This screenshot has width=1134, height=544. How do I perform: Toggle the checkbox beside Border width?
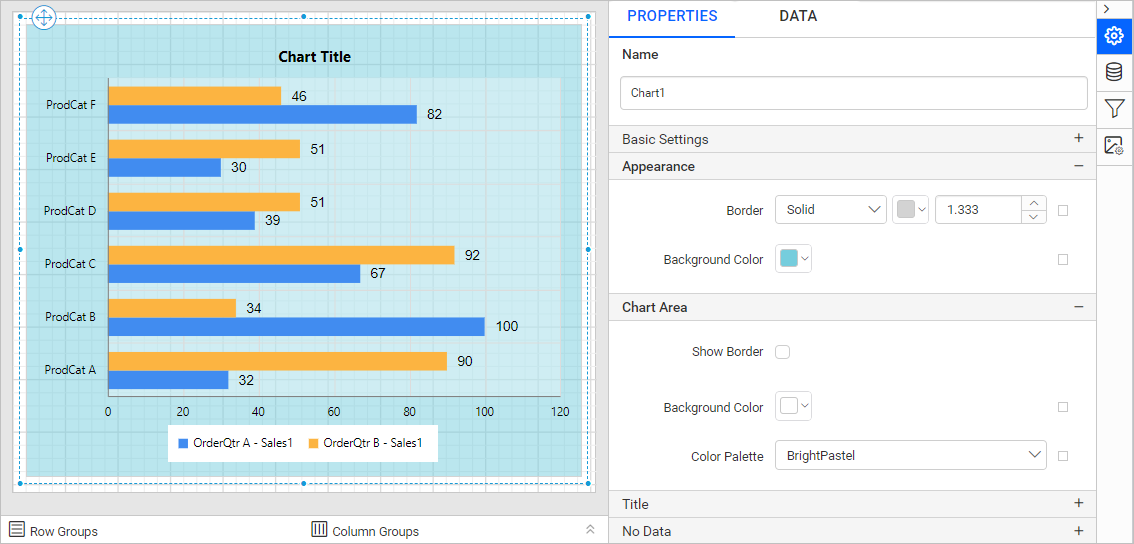coord(1063,210)
